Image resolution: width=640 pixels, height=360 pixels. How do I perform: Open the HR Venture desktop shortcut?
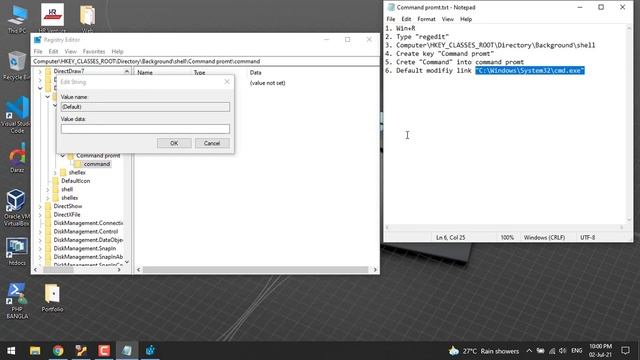click(x=52, y=17)
